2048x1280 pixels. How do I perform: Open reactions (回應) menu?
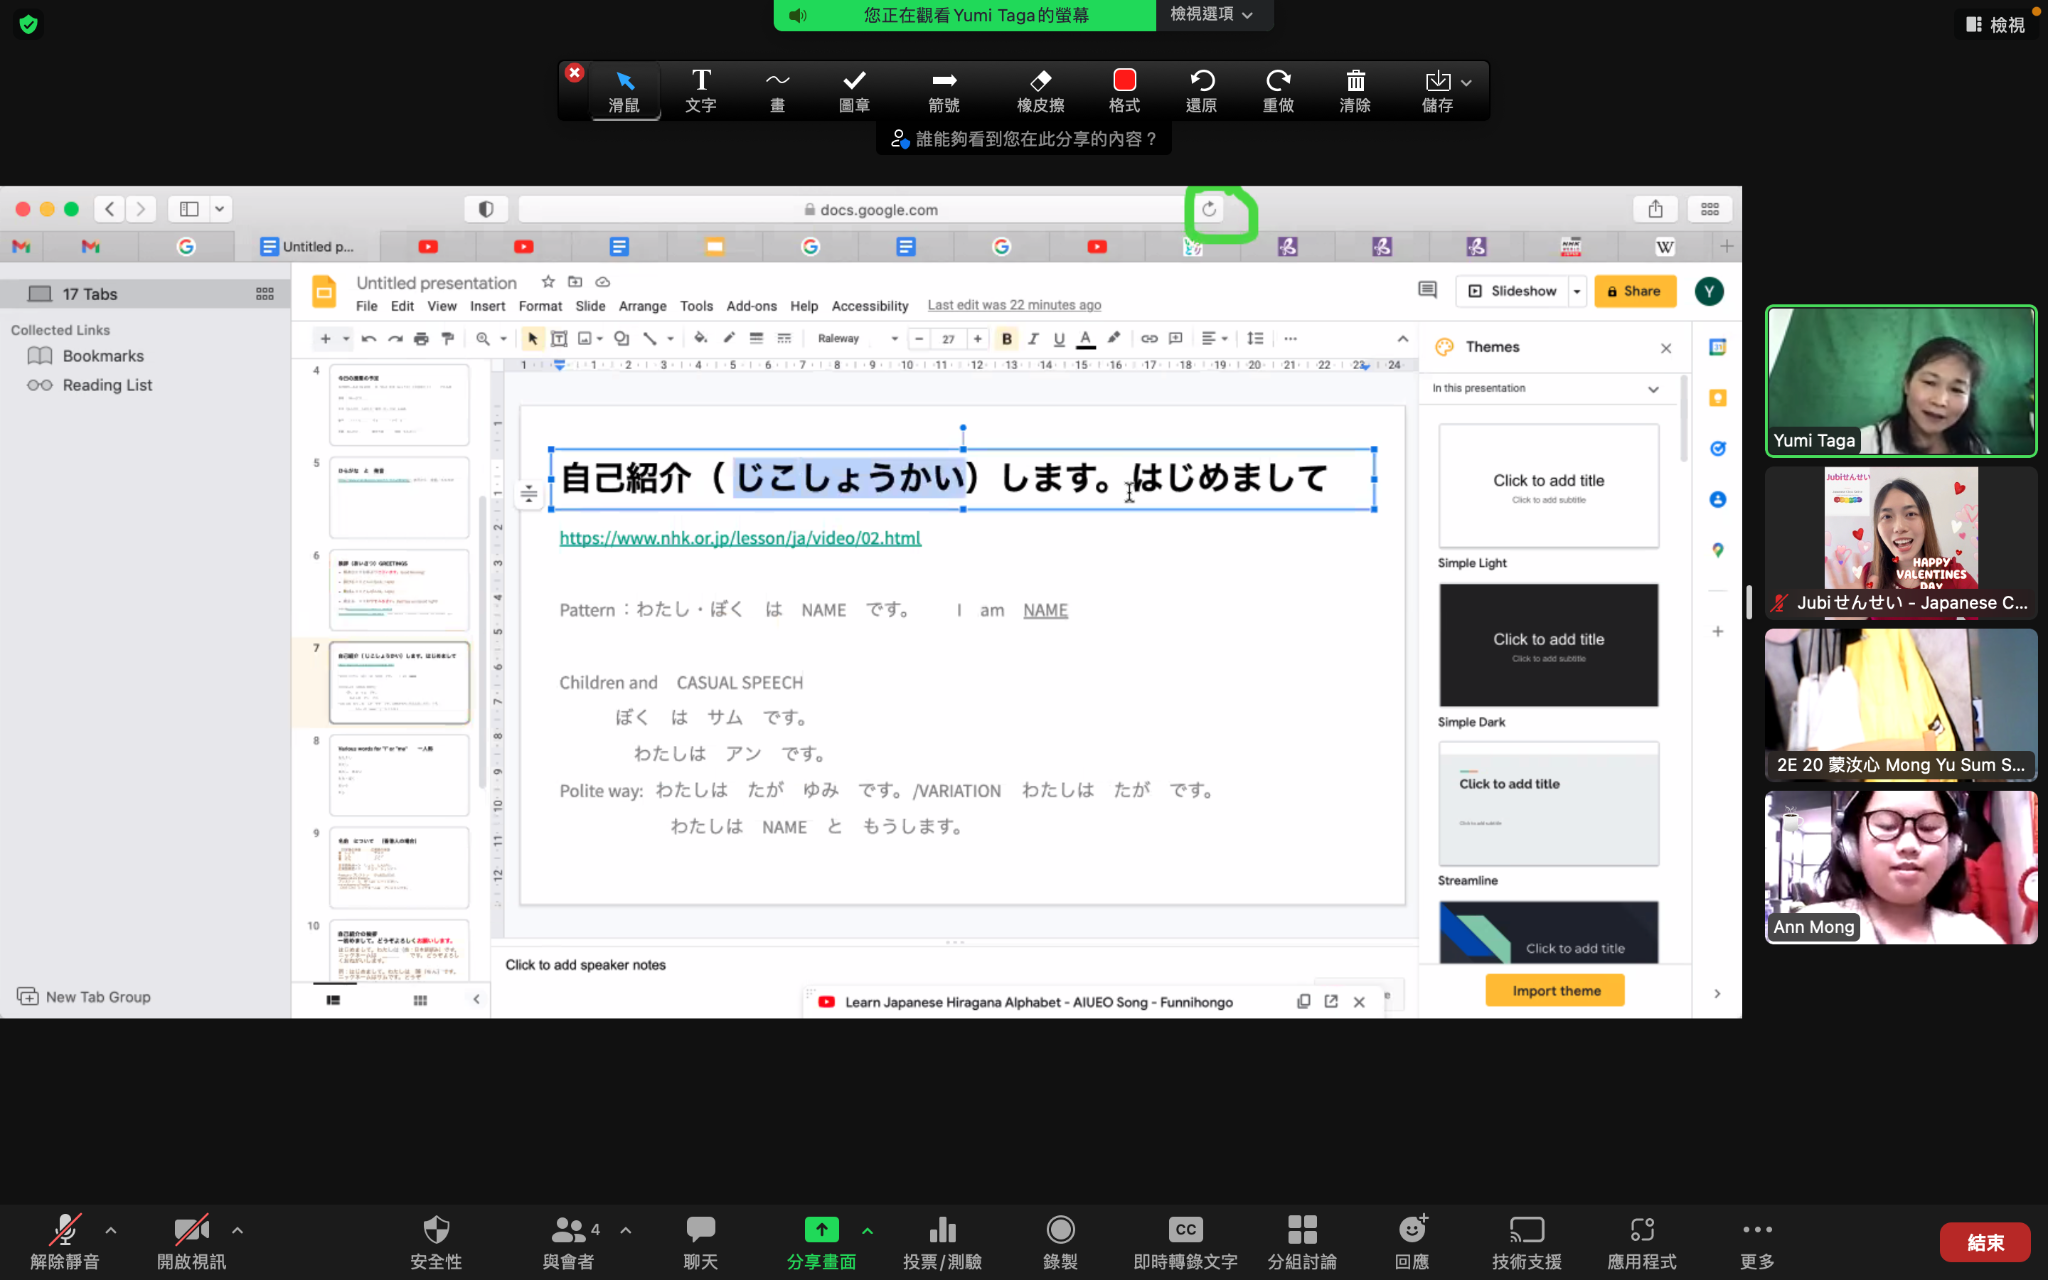tap(1412, 1241)
